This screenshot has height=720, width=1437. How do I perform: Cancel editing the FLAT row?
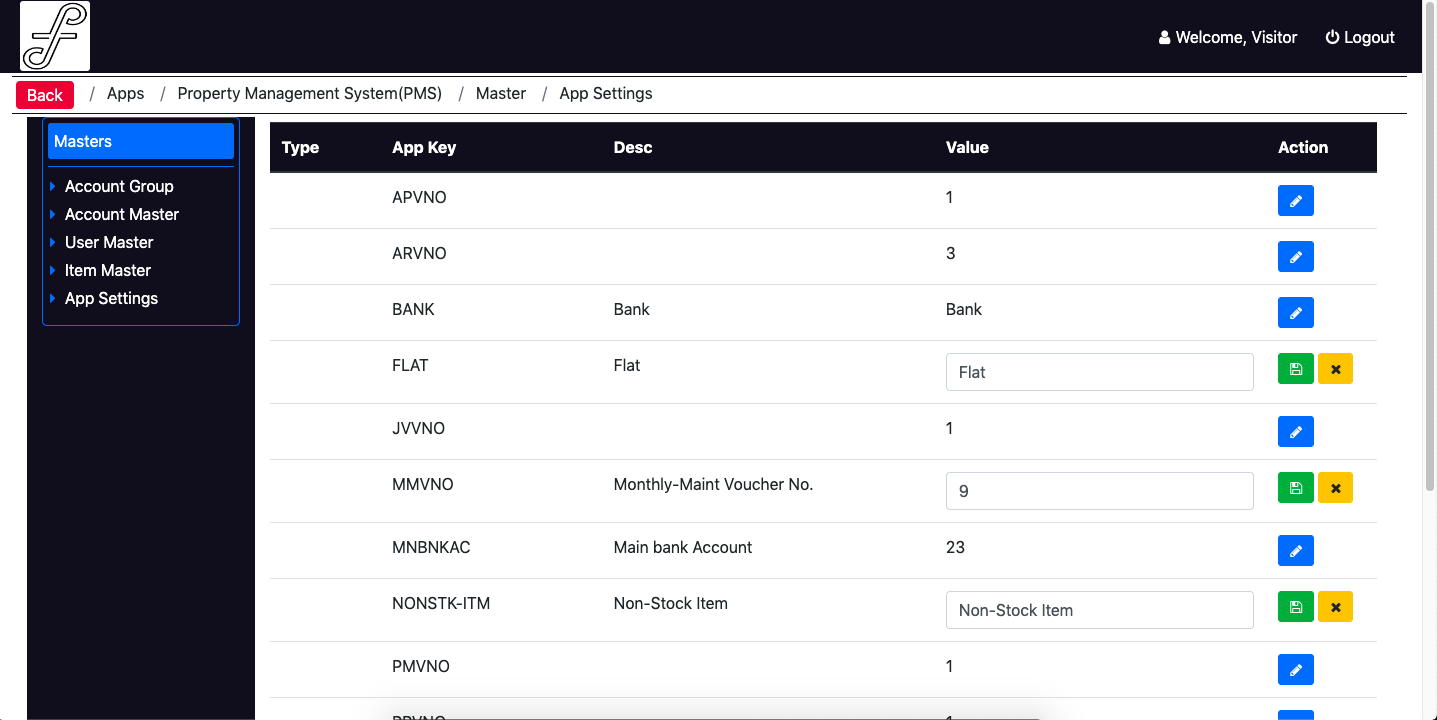click(x=1335, y=369)
